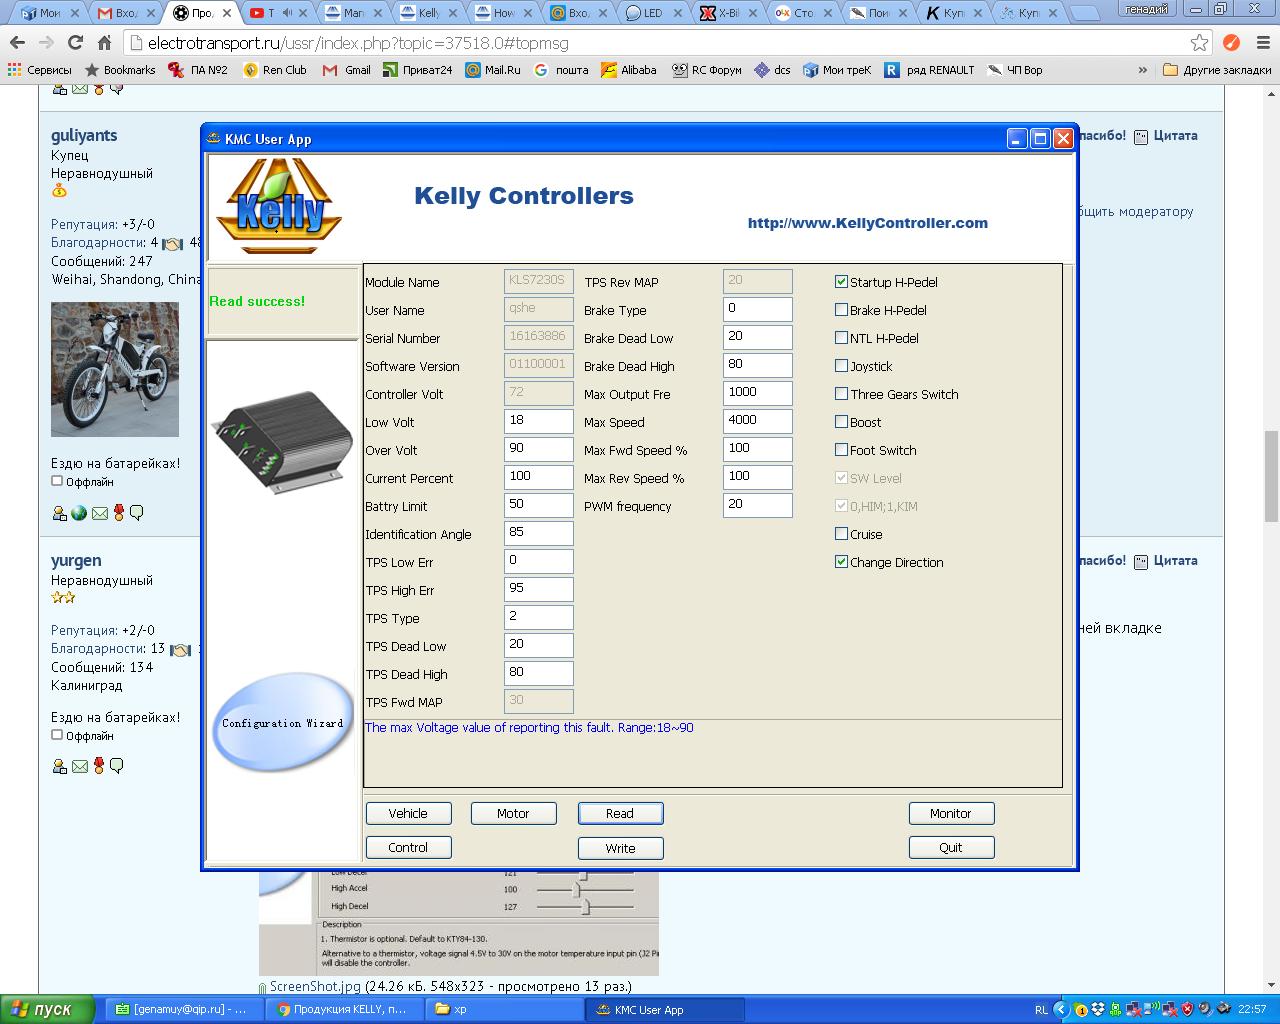Uncheck Startup H-Pedel checkbox
This screenshot has width=1280, height=1024.
click(x=841, y=282)
